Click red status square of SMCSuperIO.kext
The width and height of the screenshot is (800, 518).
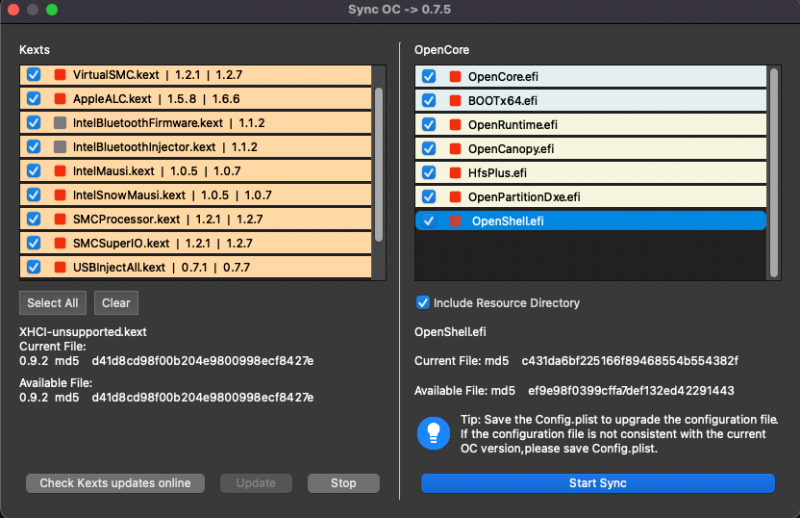[60, 243]
